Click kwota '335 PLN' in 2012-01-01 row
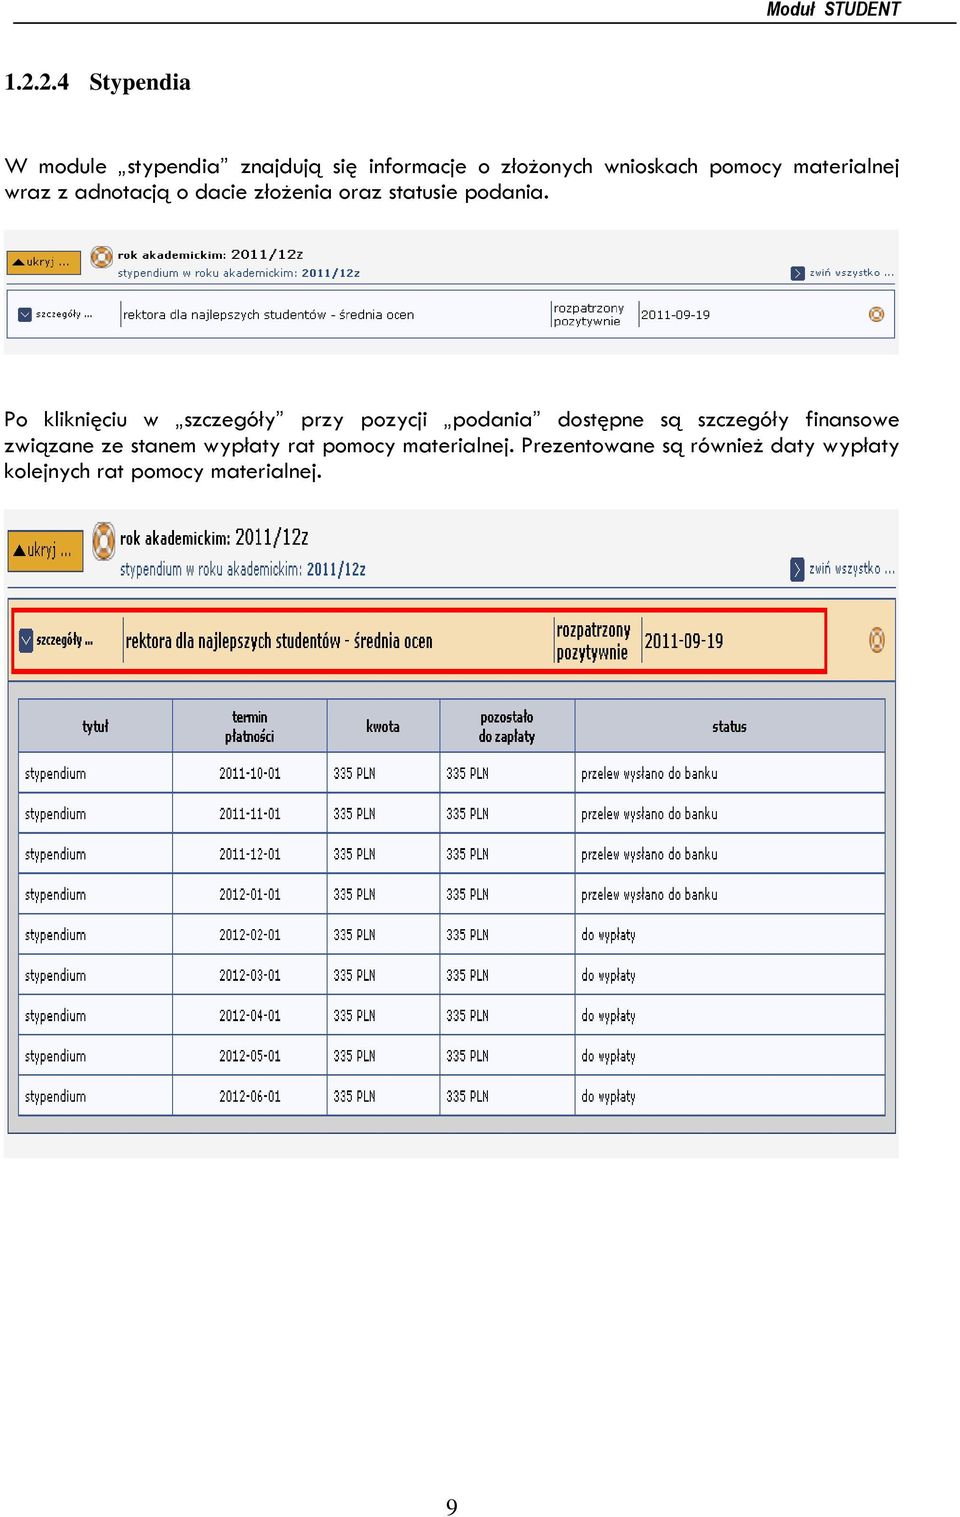Viewport: 960px width, 1517px height. (354, 894)
